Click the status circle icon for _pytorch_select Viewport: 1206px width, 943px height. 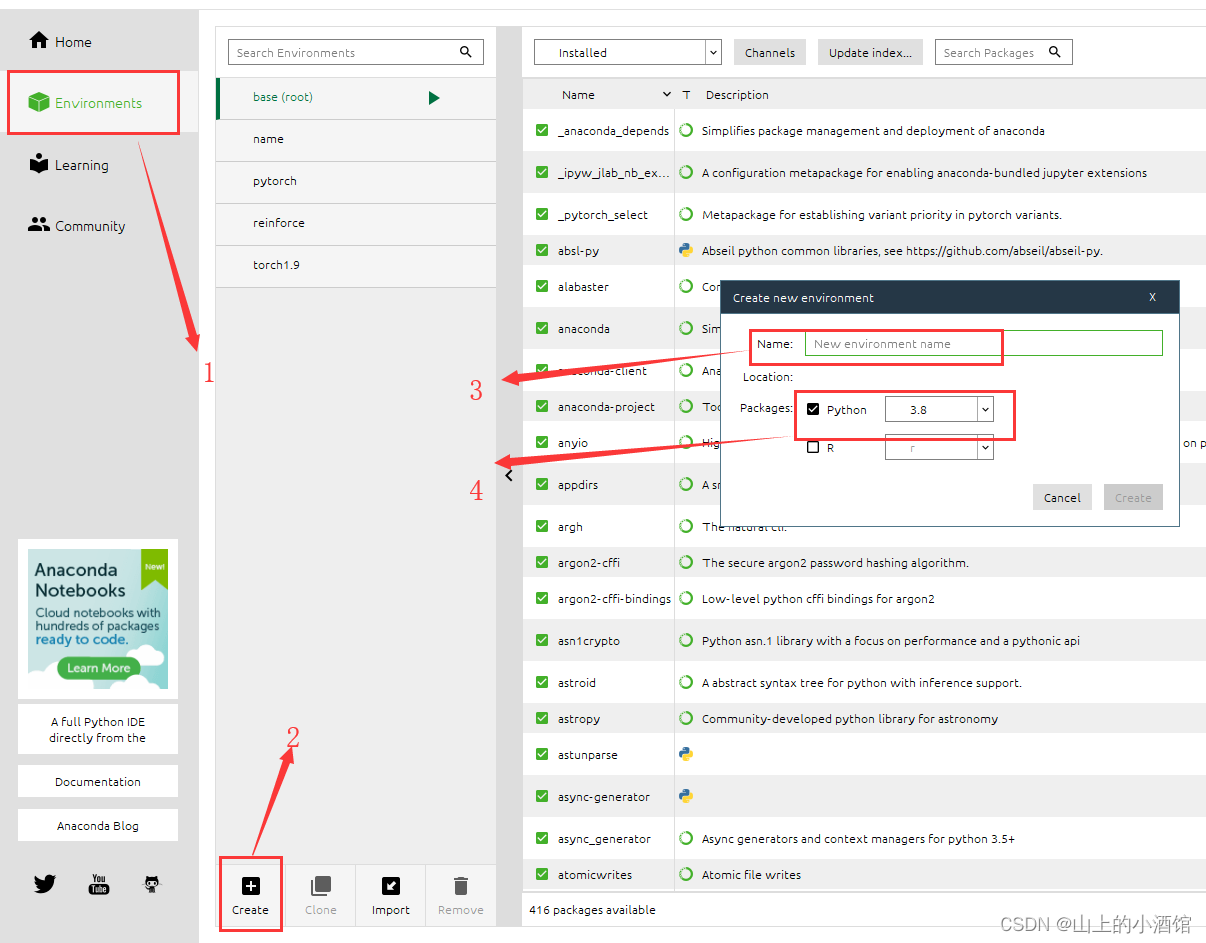(x=686, y=214)
